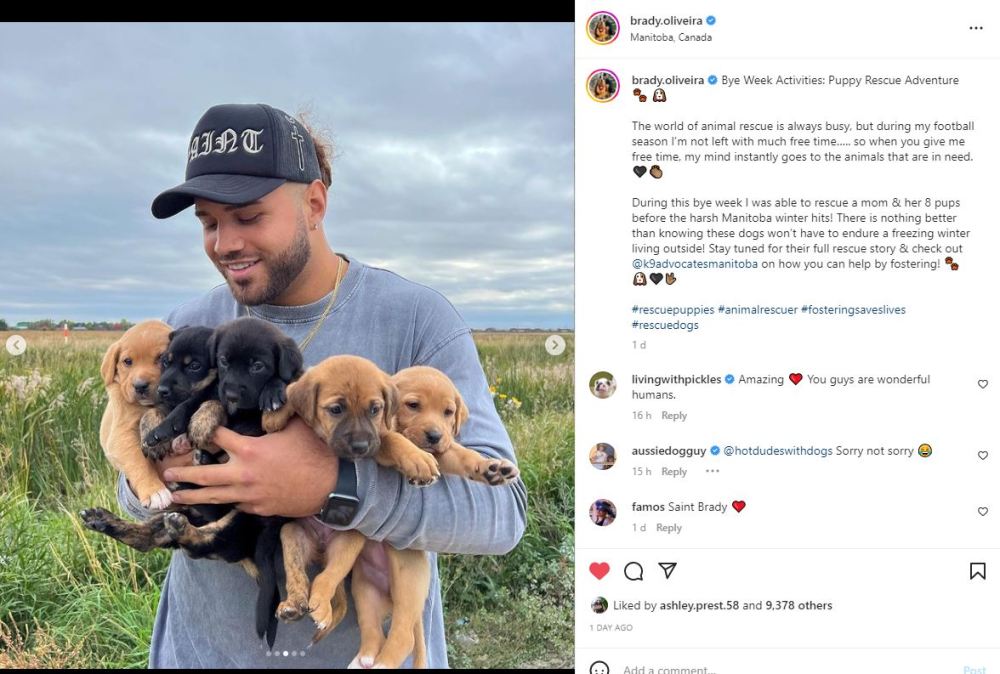This screenshot has width=1000, height=674.
Task: Like the livingwithpickles comment
Action: click(x=982, y=384)
